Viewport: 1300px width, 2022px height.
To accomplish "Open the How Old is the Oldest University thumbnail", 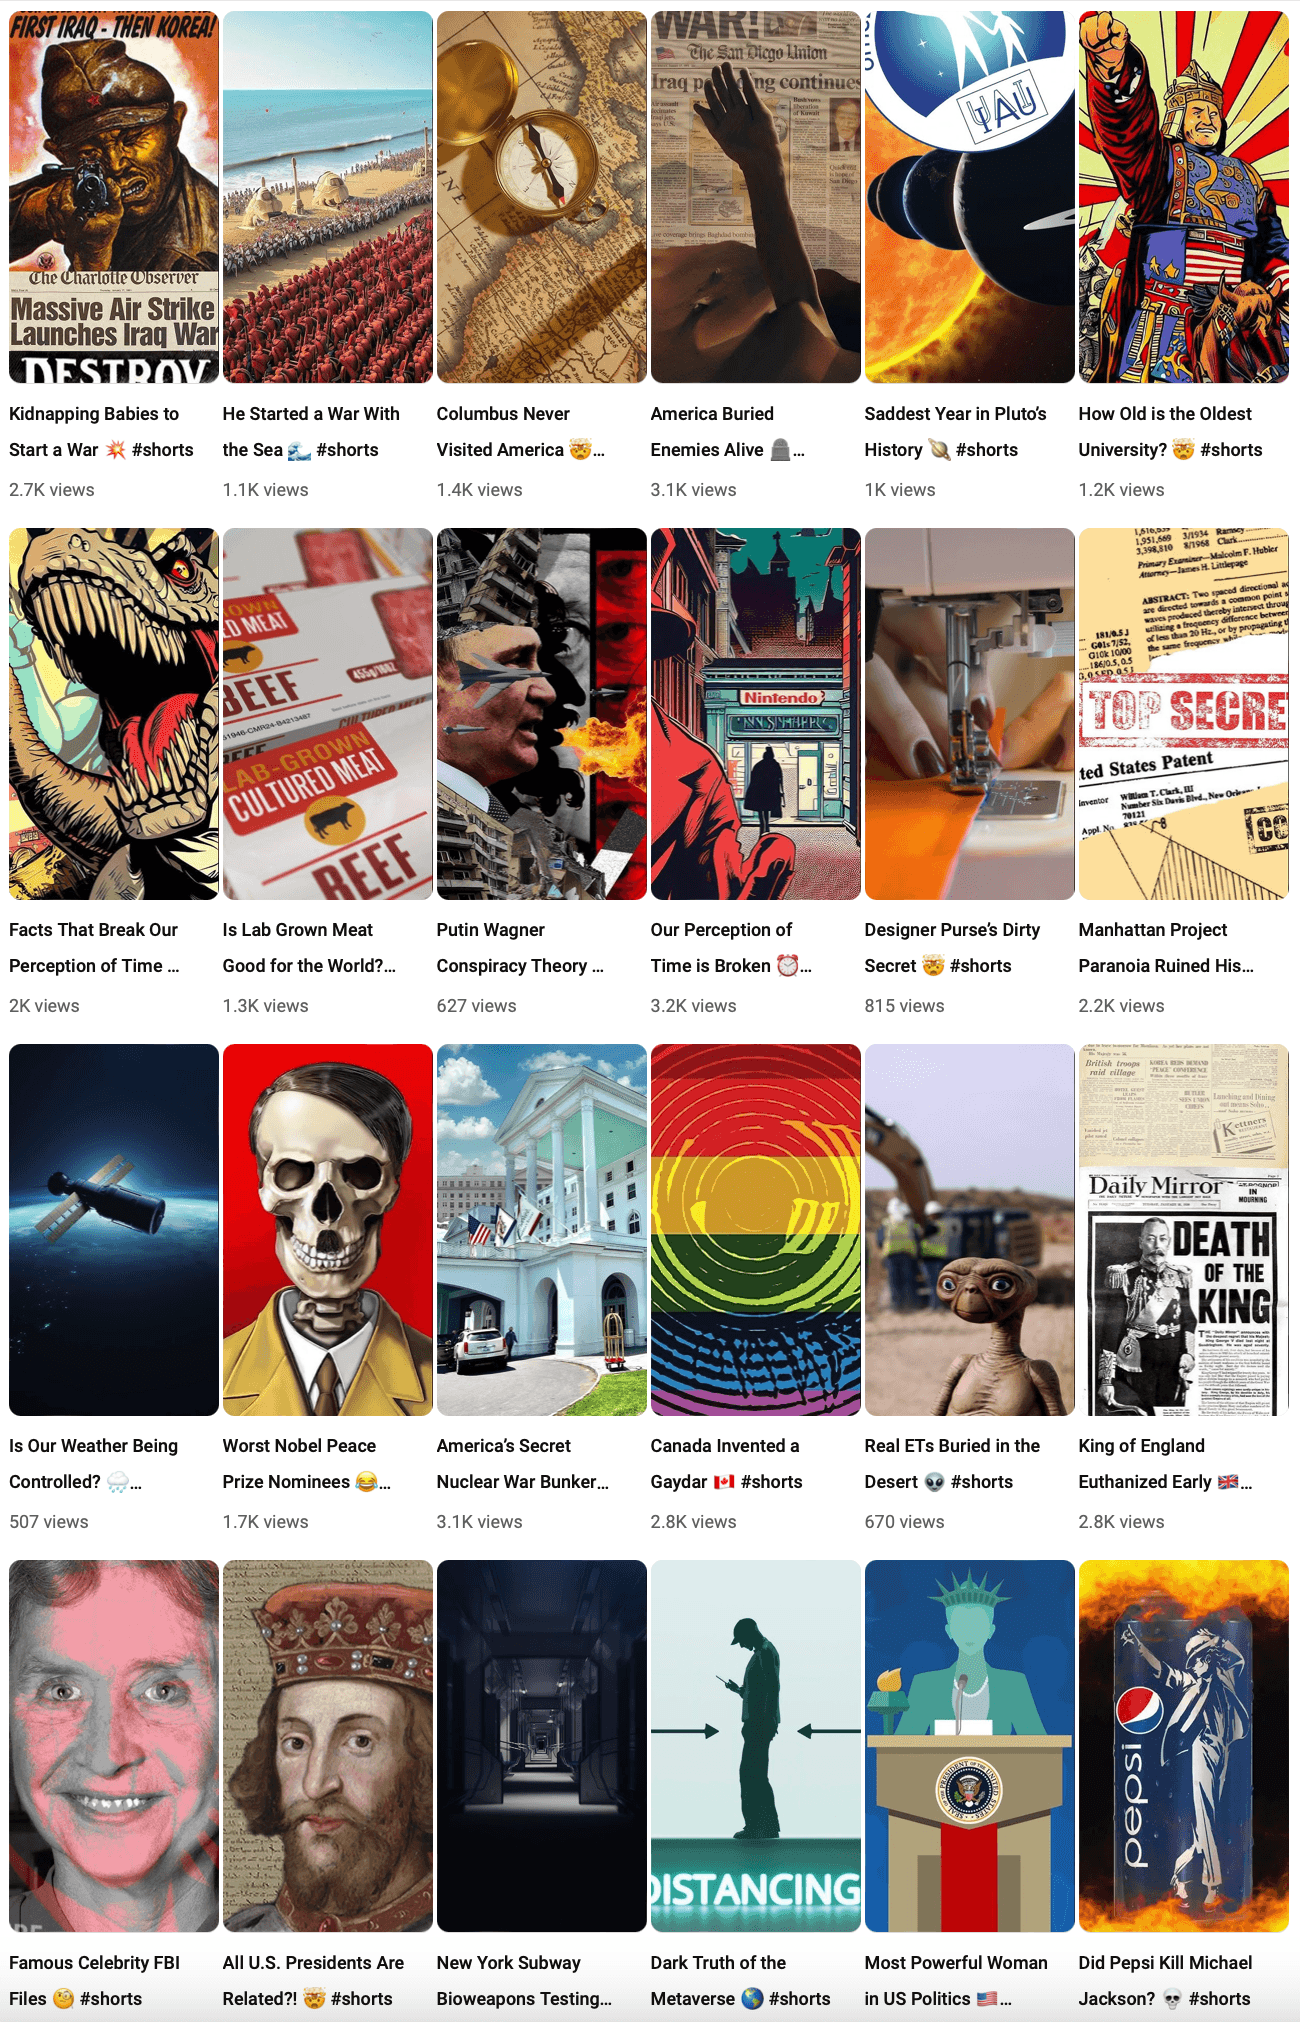I will pyautogui.click(x=1184, y=197).
